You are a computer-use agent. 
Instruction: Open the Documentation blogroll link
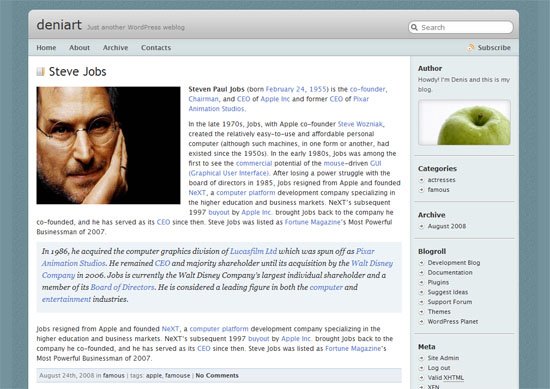pyautogui.click(x=450, y=273)
